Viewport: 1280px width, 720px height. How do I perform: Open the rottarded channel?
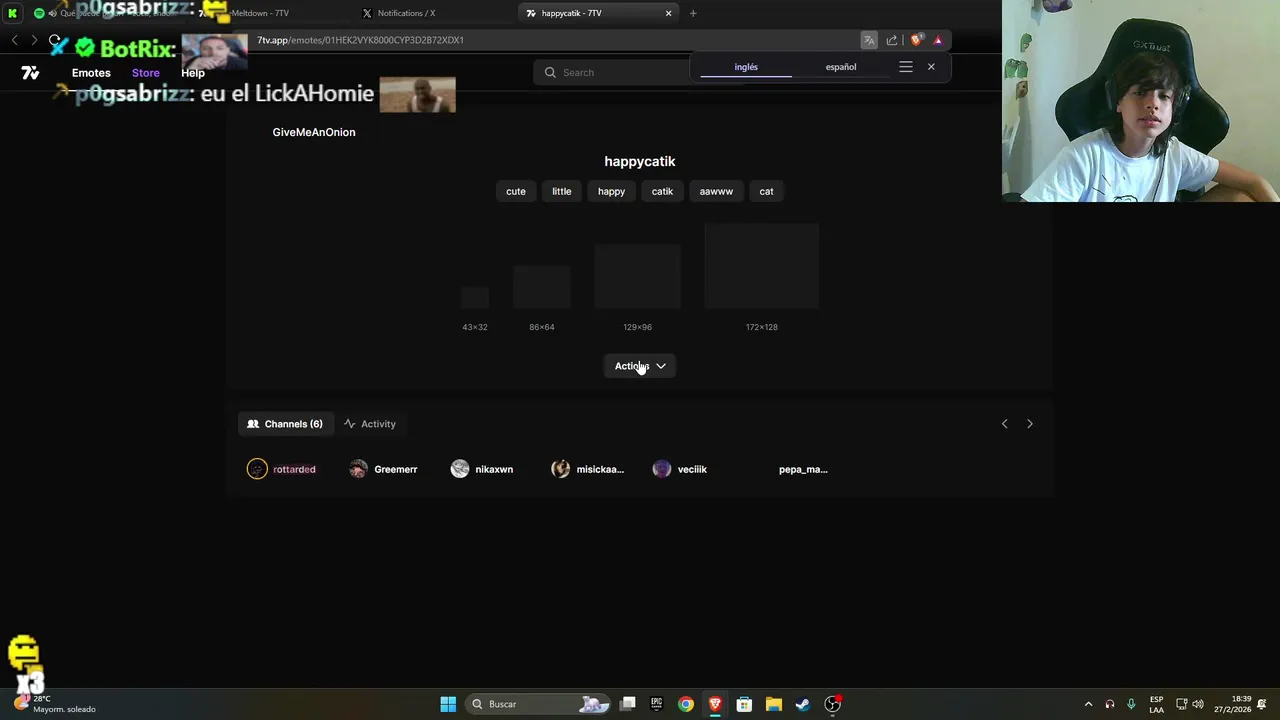283,469
